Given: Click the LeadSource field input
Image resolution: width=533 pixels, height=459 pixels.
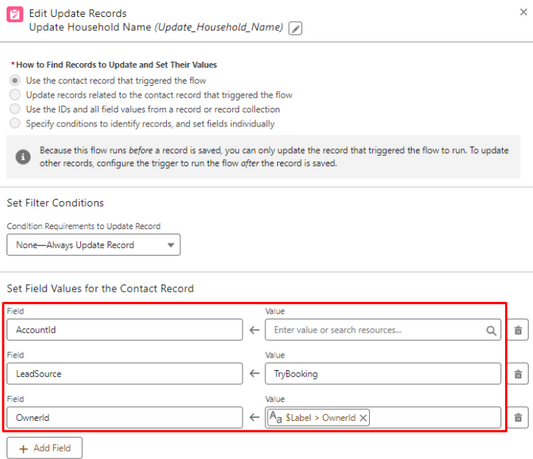Looking at the screenshot, I should 124,374.
